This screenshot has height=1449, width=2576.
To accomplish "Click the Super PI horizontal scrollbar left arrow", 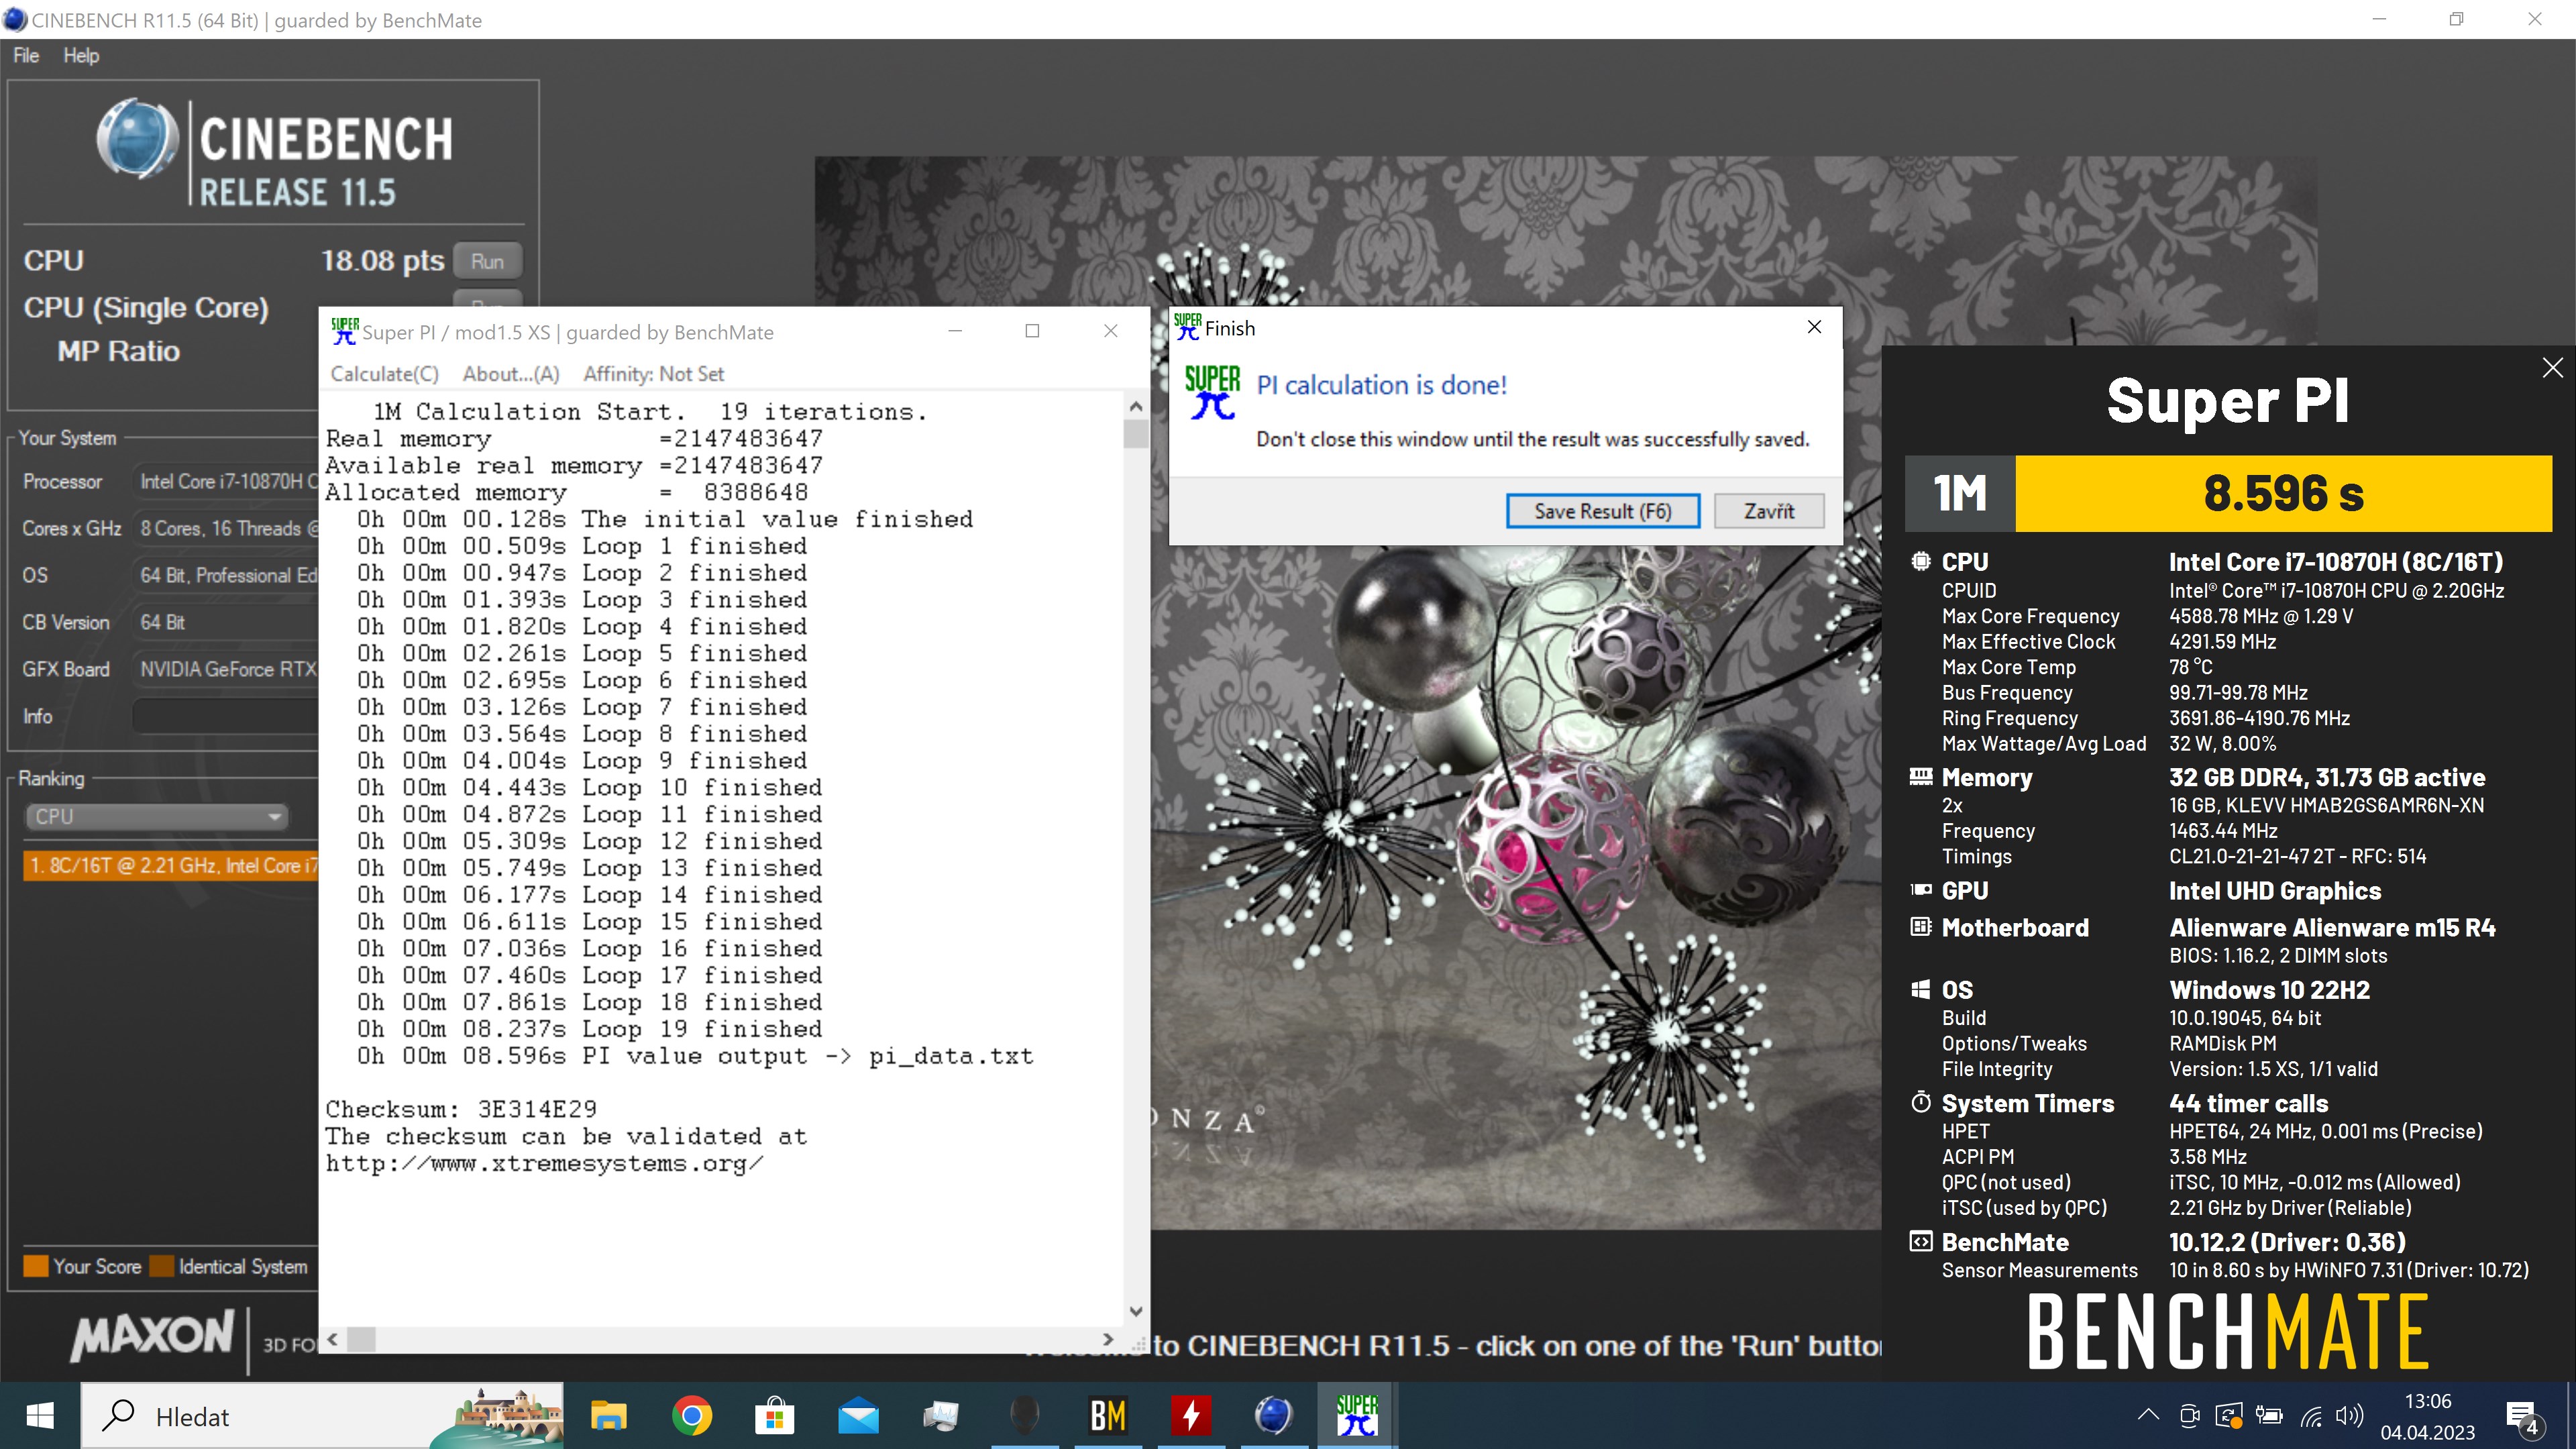I will pos(333,1339).
